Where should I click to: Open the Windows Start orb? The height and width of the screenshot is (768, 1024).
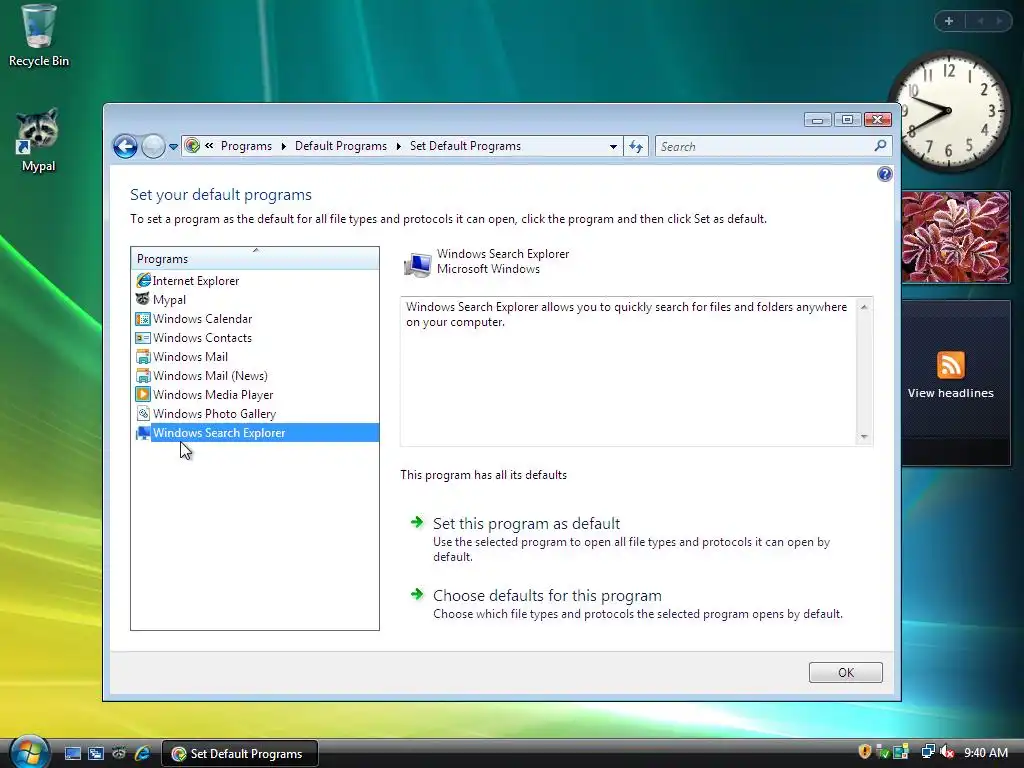(28, 752)
